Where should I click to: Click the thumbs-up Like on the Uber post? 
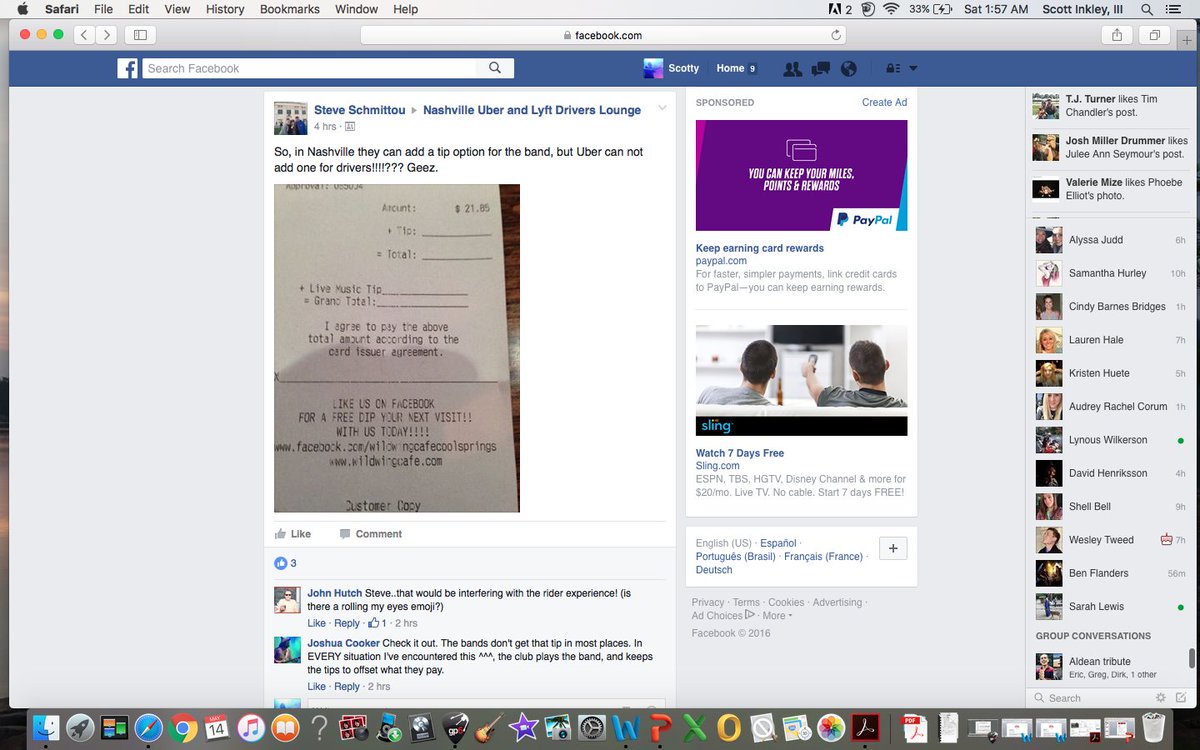click(x=293, y=534)
